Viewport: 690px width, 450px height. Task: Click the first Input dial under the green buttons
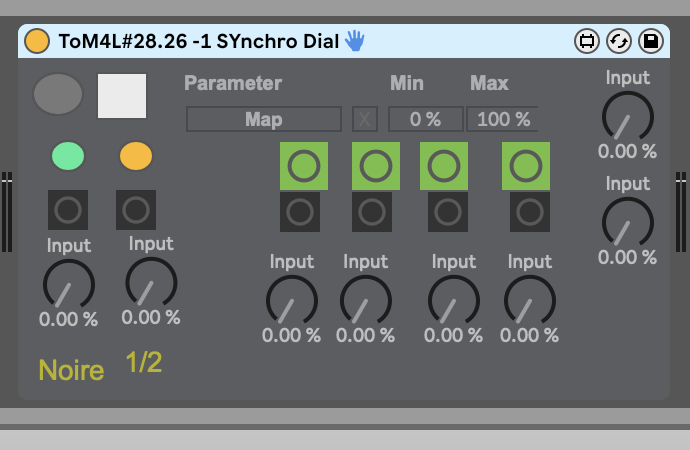point(292,300)
